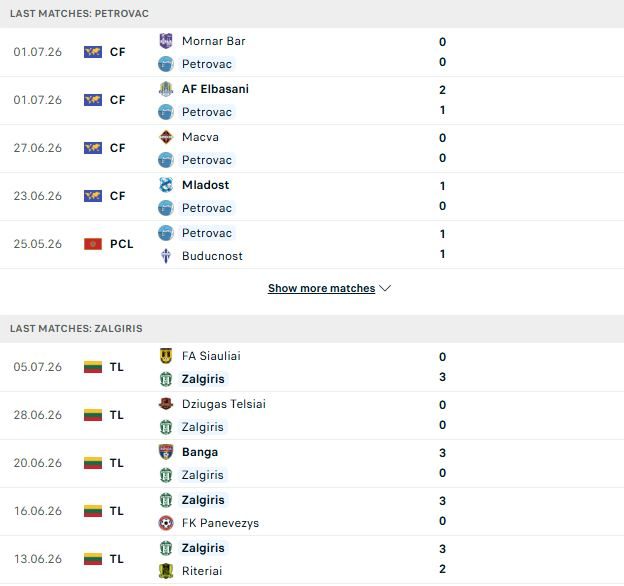Open Show more matches link
624x586 pixels.
[x=322, y=288]
